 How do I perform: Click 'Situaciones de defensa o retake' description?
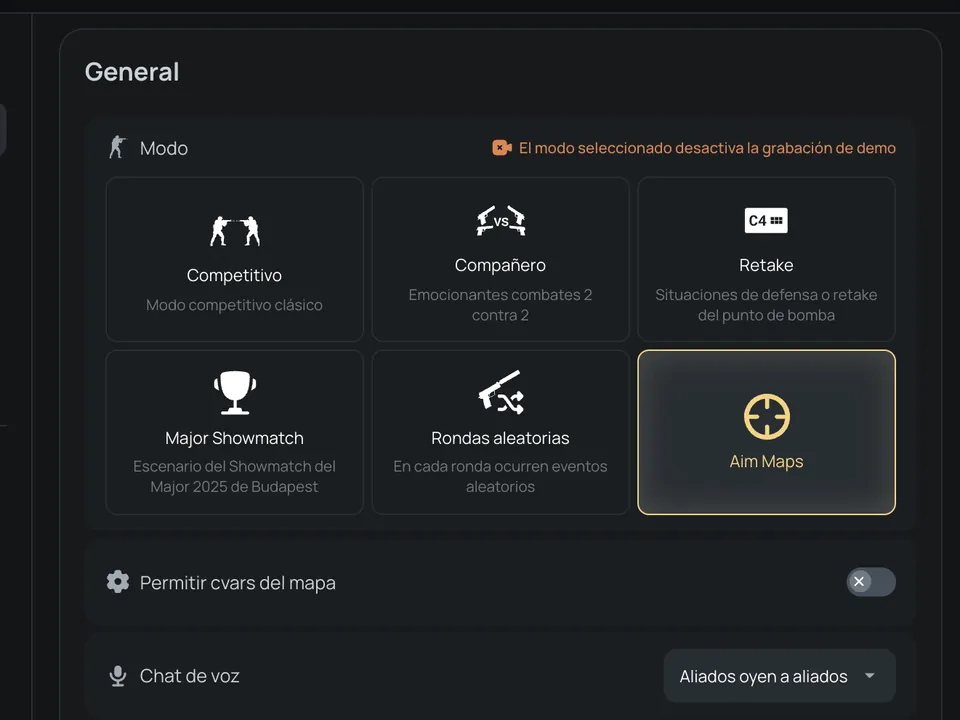coord(767,305)
